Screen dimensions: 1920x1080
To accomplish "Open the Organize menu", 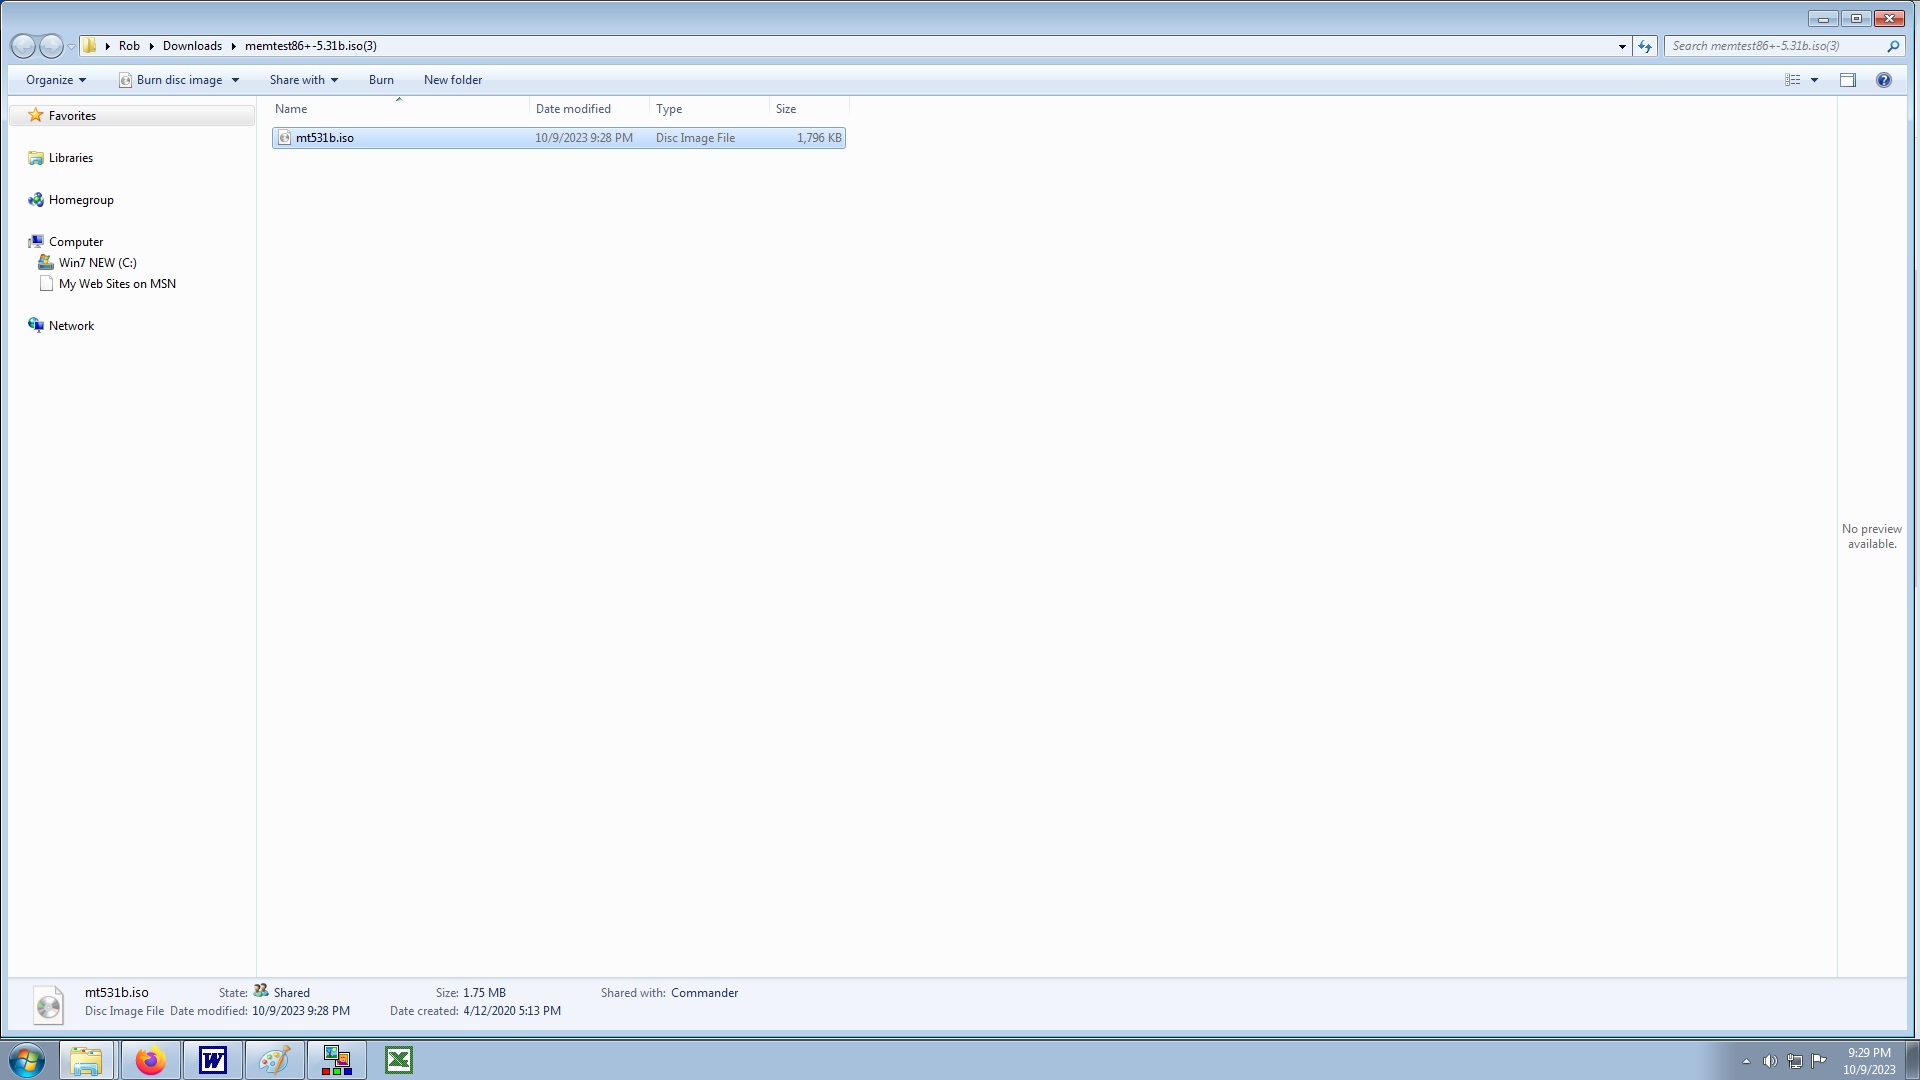I will point(55,80).
